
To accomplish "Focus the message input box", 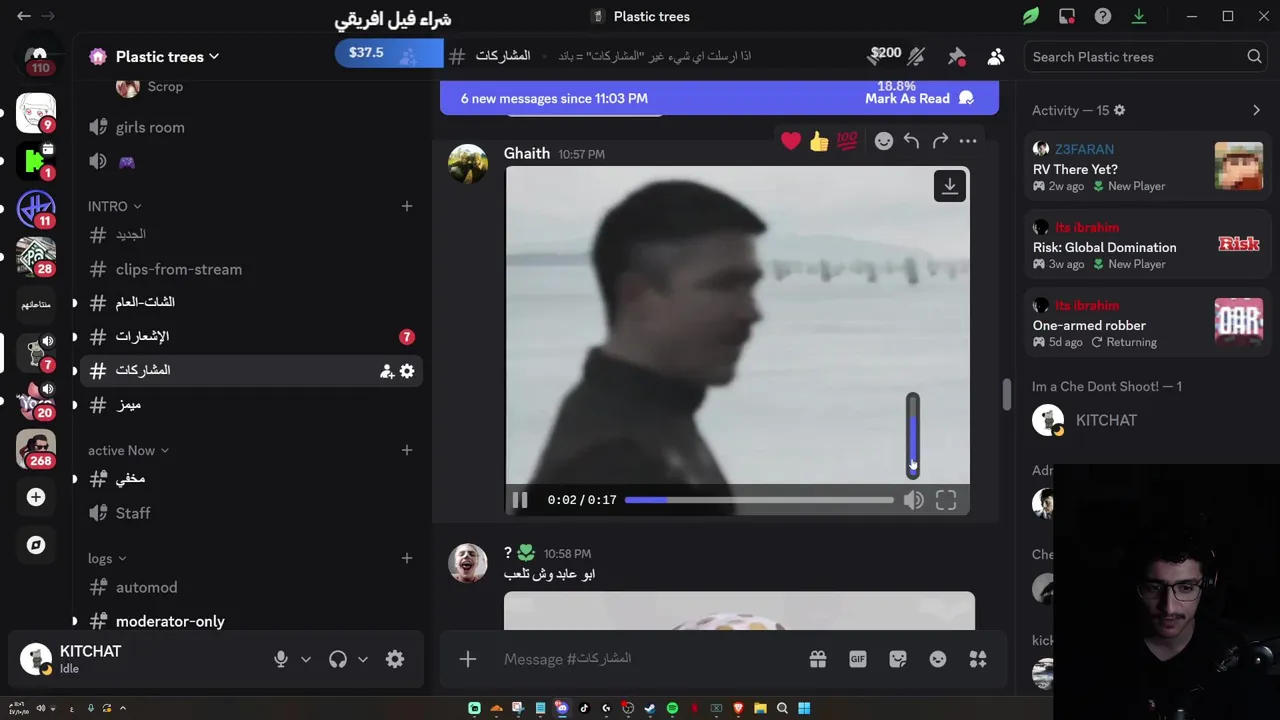I will [650, 659].
